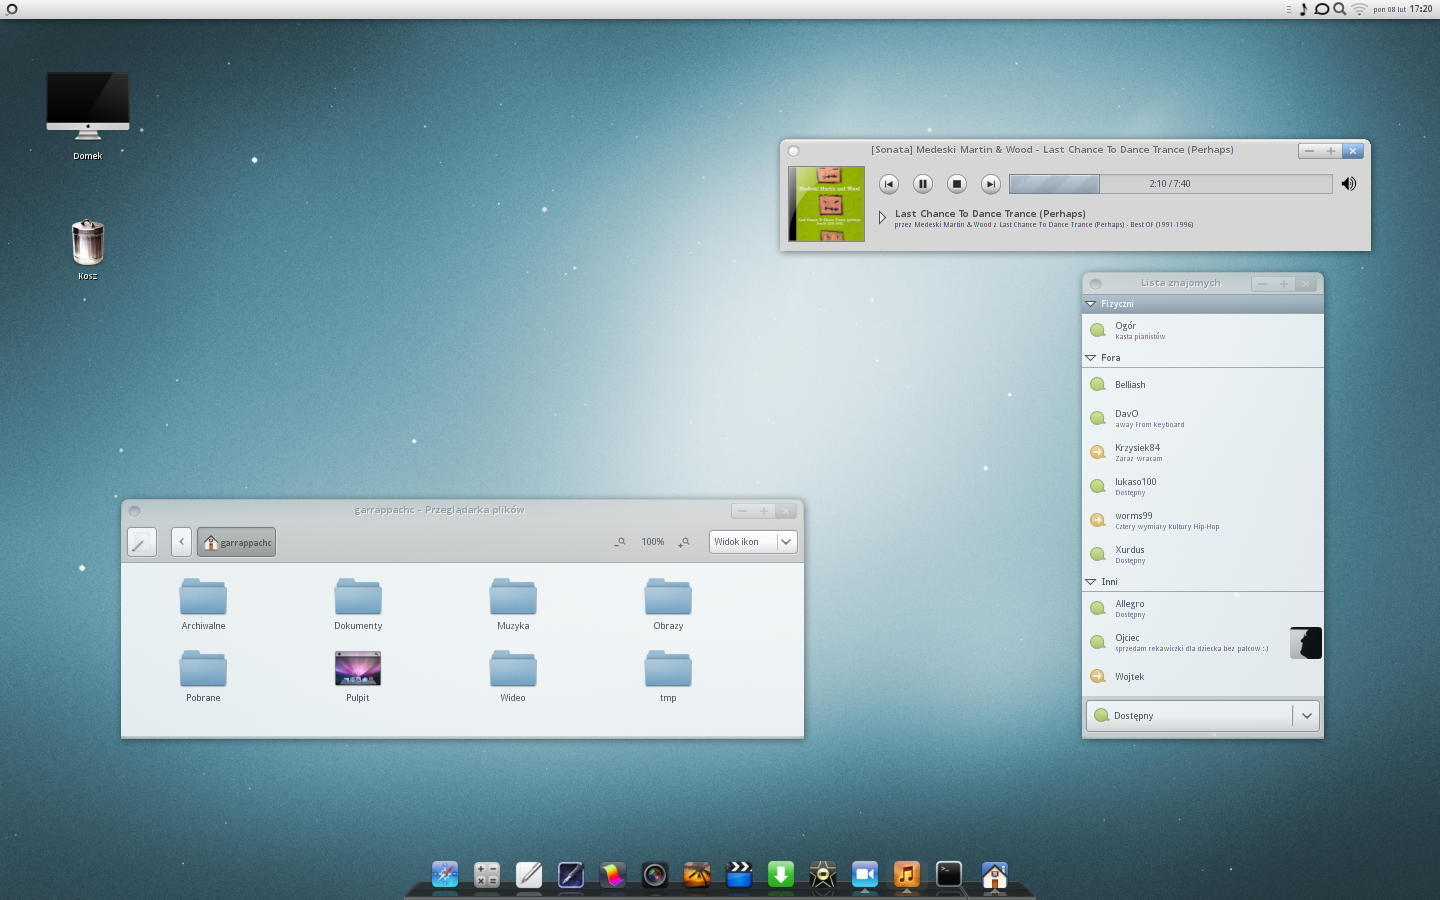Screen dimensions: 1440x900
Task: Select contact Xurdus in buddy list
Action: pyautogui.click(x=1203, y=554)
